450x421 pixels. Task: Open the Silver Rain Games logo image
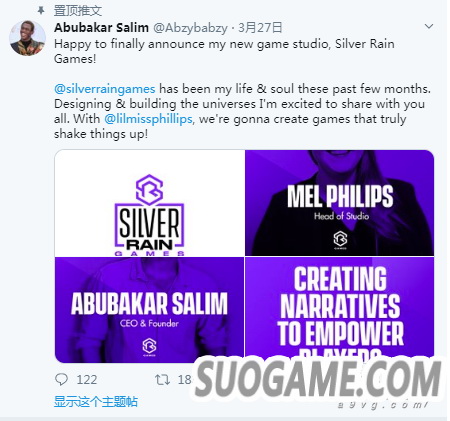[150, 203]
